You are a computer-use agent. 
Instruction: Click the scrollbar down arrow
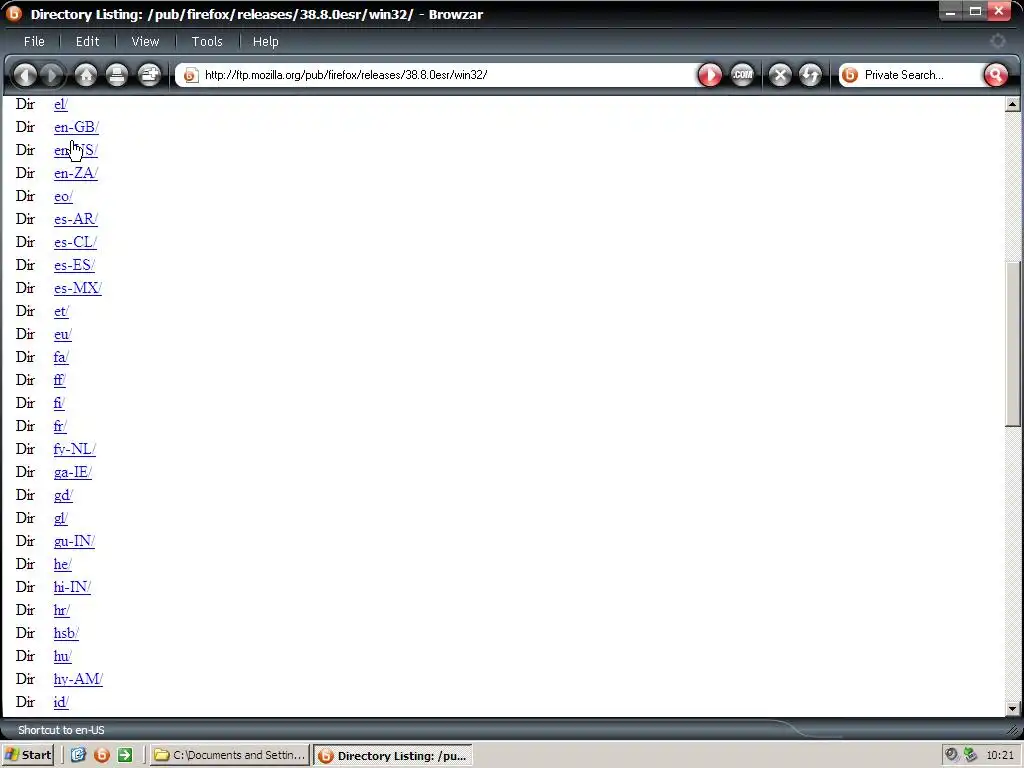point(1012,709)
